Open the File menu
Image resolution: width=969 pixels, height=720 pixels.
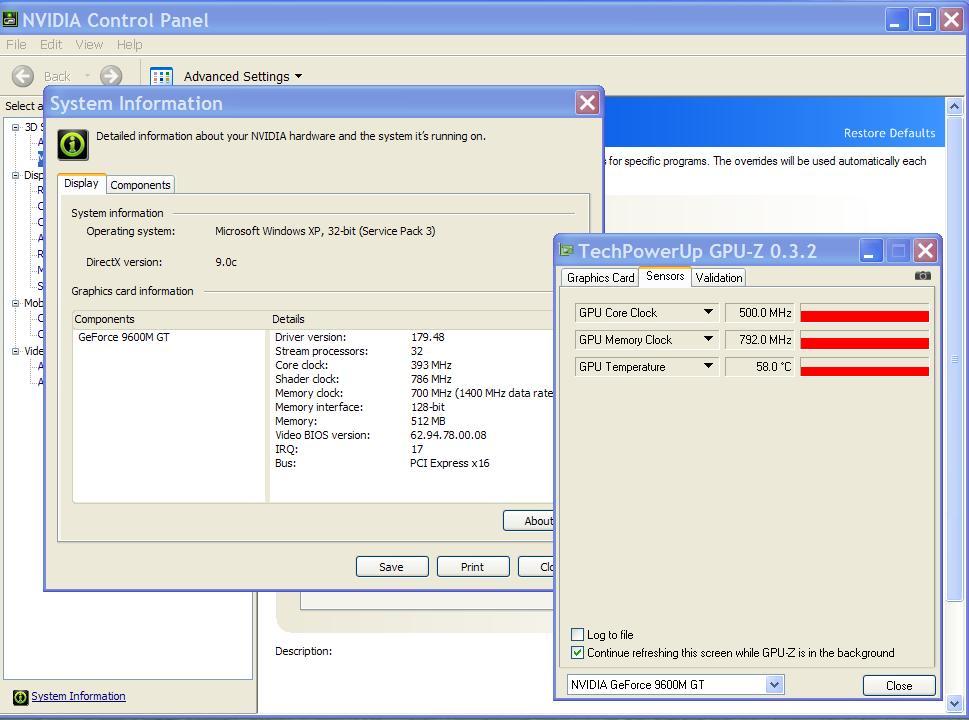point(16,44)
